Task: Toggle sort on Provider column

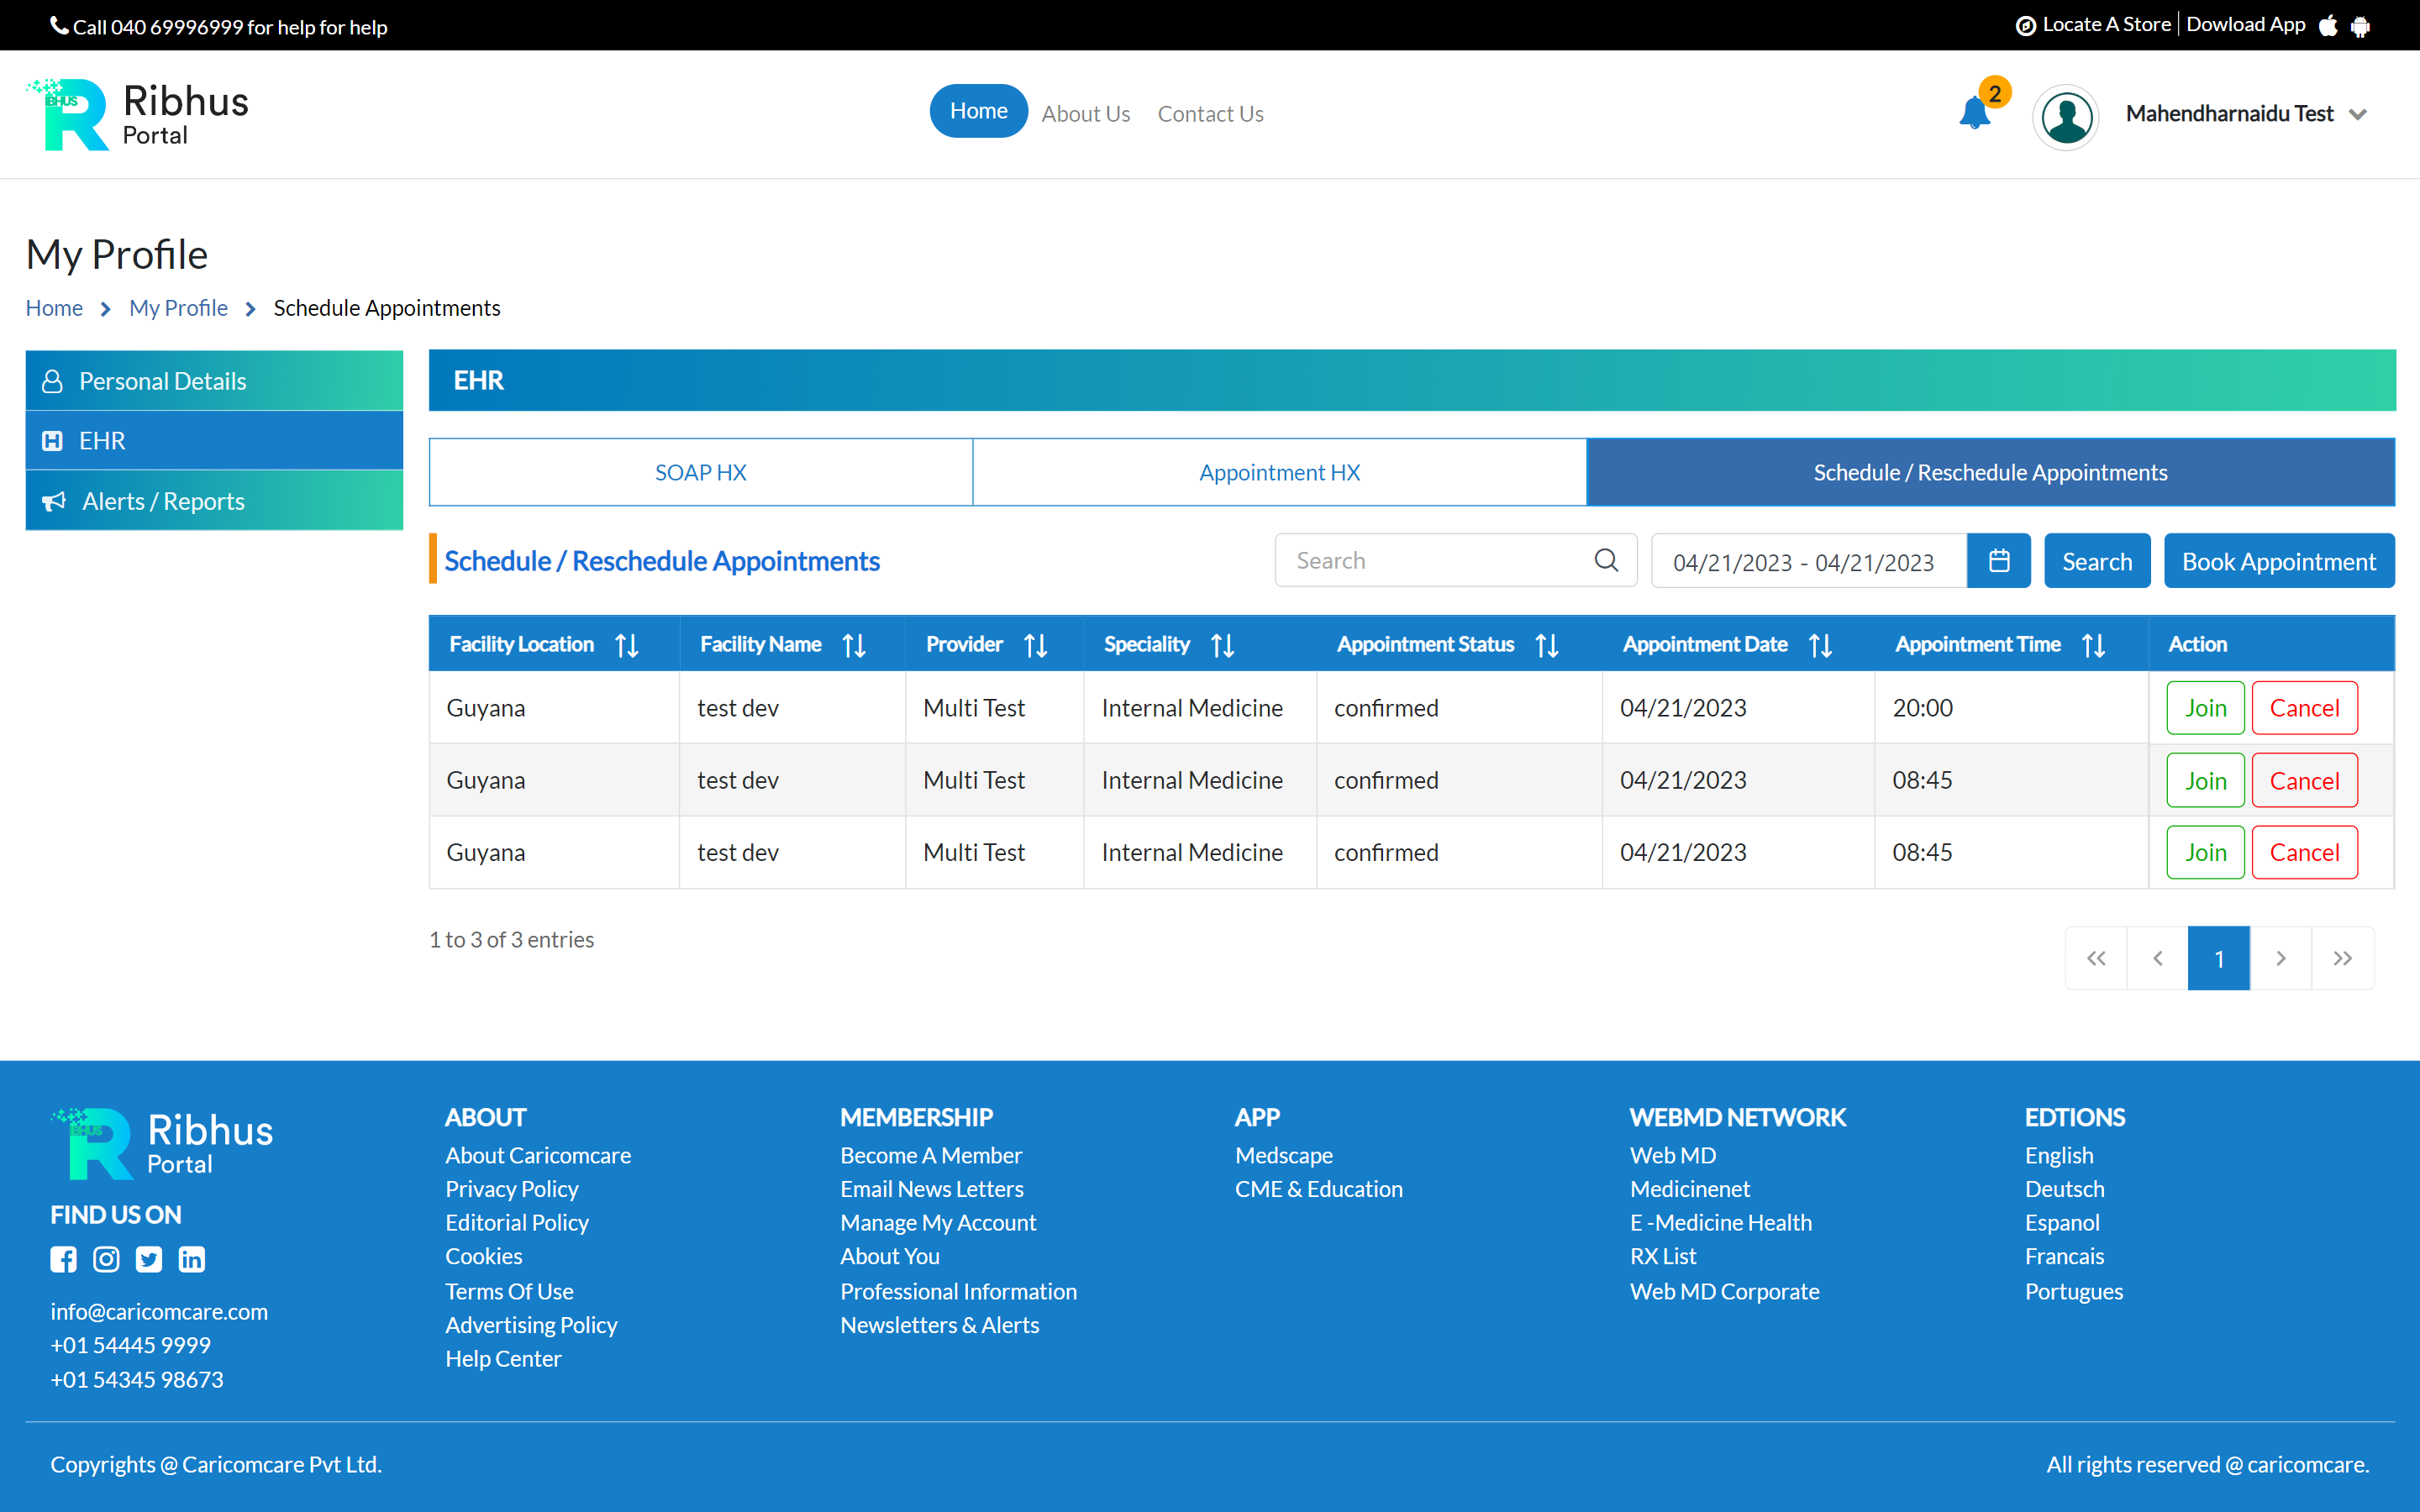Action: (x=1036, y=645)
